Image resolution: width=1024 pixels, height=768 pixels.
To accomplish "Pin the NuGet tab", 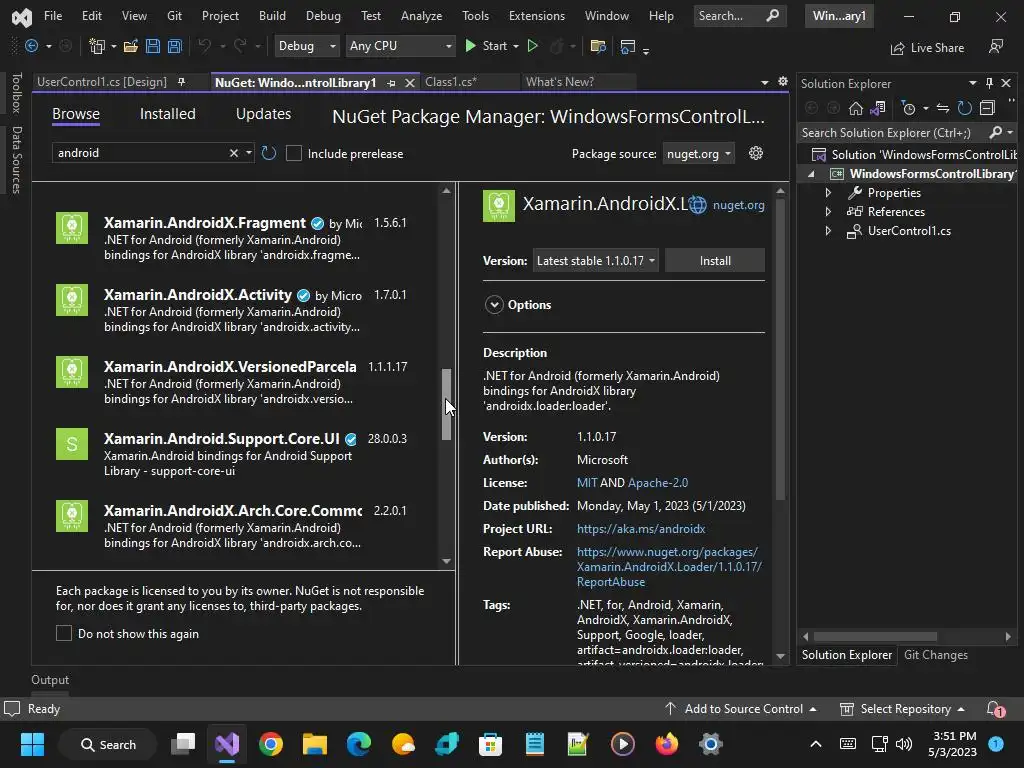I will click(391, 83).
